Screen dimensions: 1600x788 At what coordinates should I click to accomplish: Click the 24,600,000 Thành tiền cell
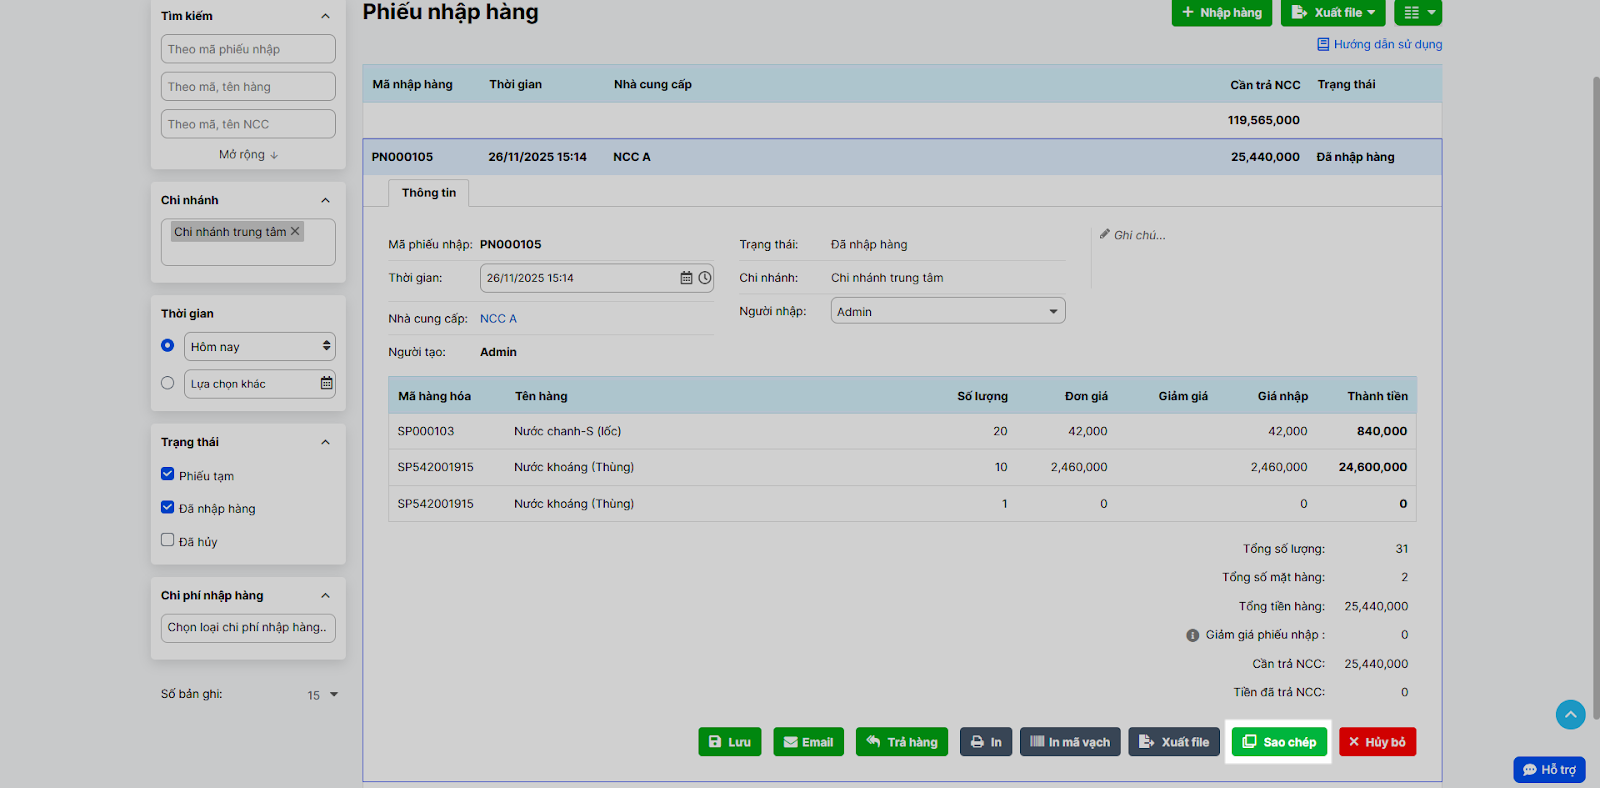click(1373, 467)
